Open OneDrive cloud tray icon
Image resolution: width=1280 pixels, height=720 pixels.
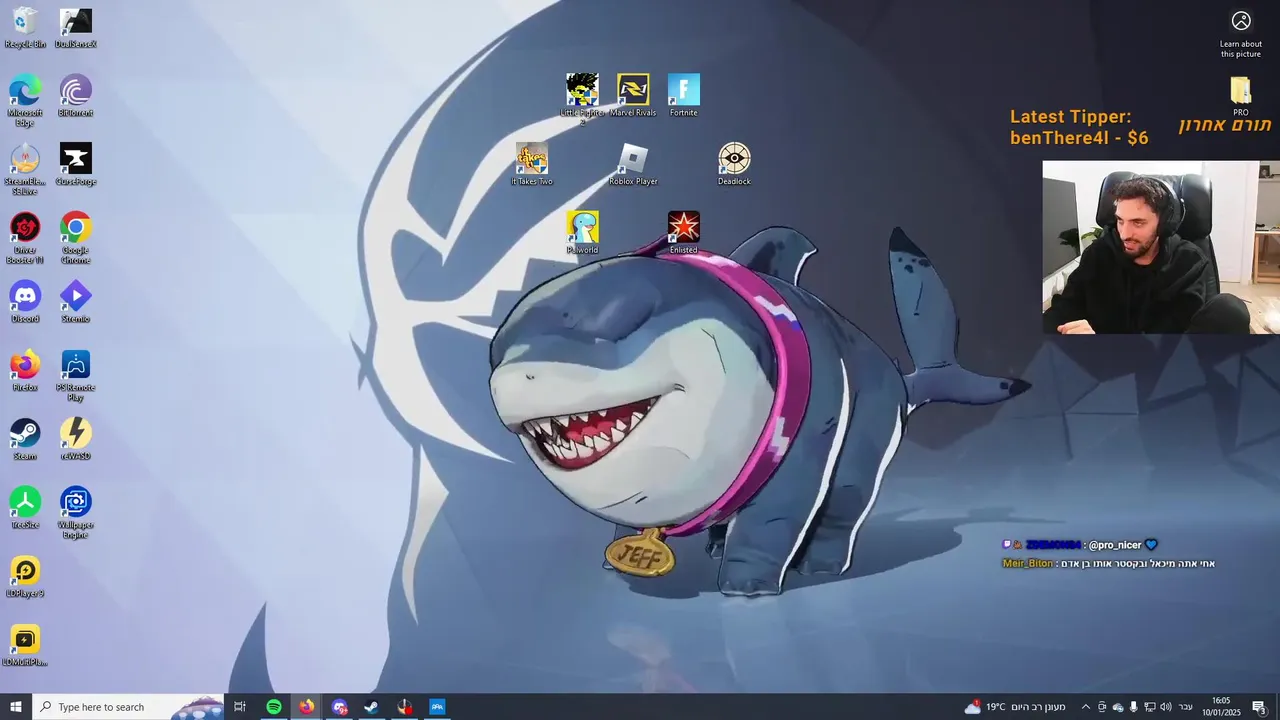[1118, 707]
